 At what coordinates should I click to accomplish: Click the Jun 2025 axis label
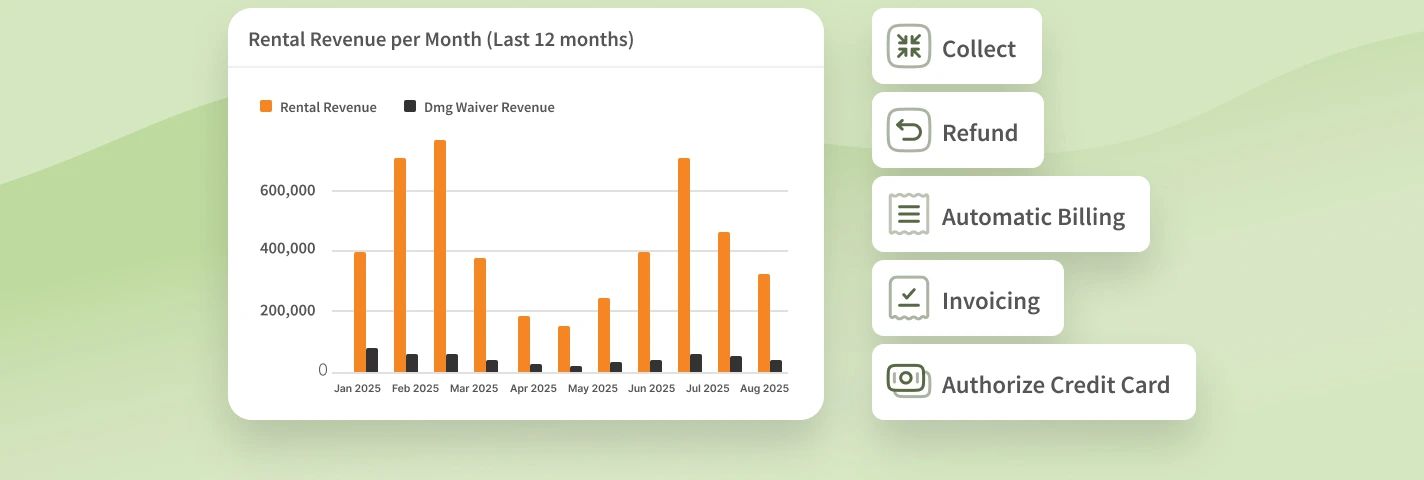click(652, 388)
